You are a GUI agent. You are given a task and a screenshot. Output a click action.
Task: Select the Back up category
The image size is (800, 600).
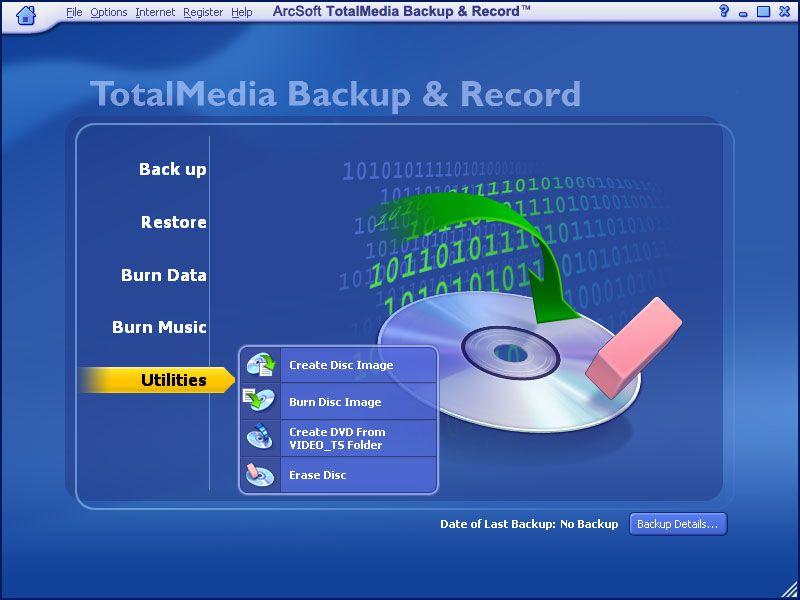[x=172, y=169]
